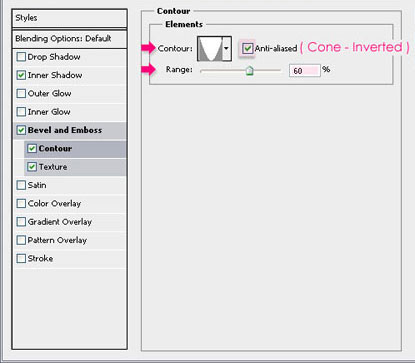Click the Range percentage input field
Viewport: 415px width, 363px height.
pos(305,70)
